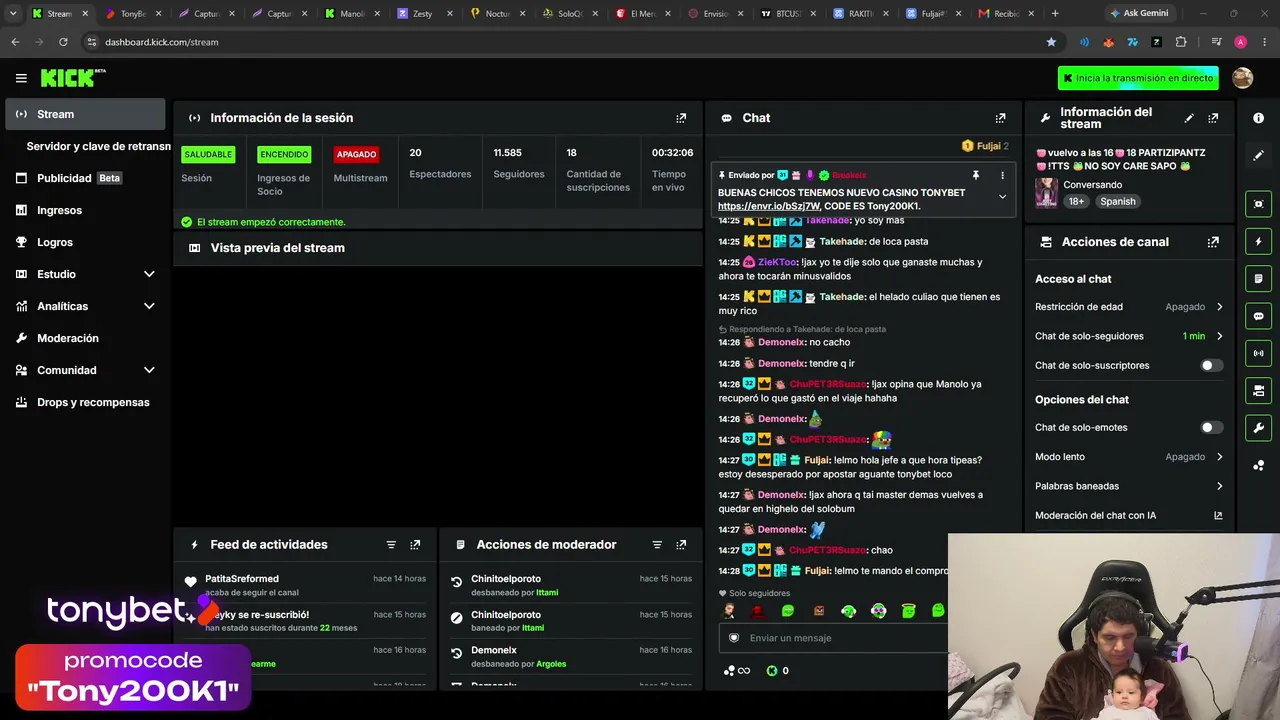Click the stream category thumbnail for Conversando

1047,193
